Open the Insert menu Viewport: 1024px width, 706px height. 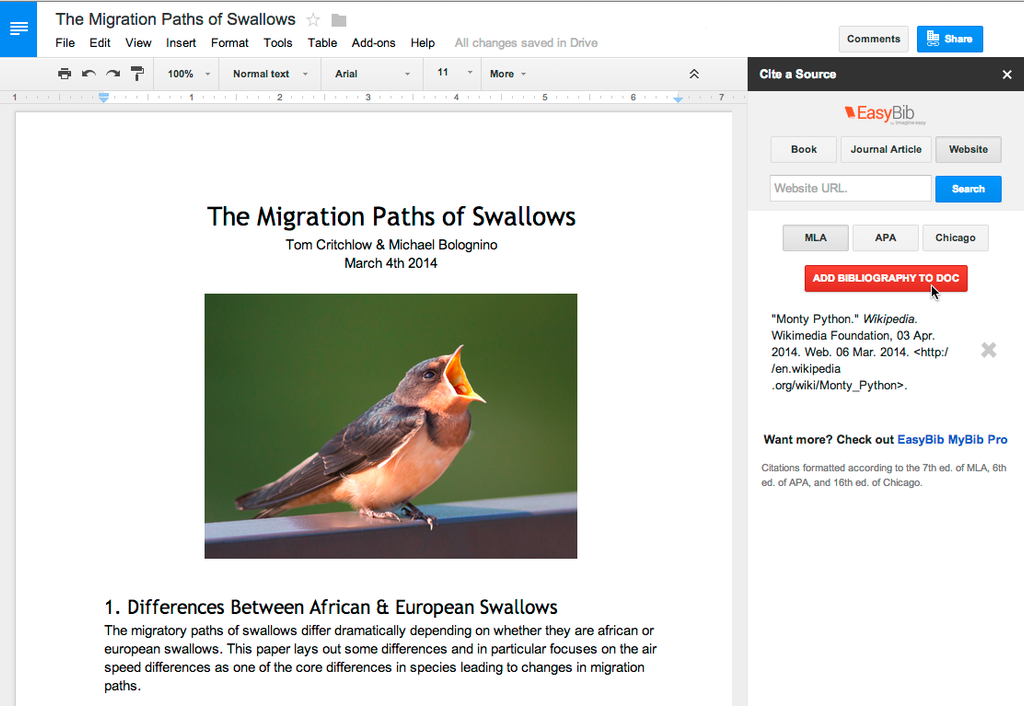coord(181,43)
